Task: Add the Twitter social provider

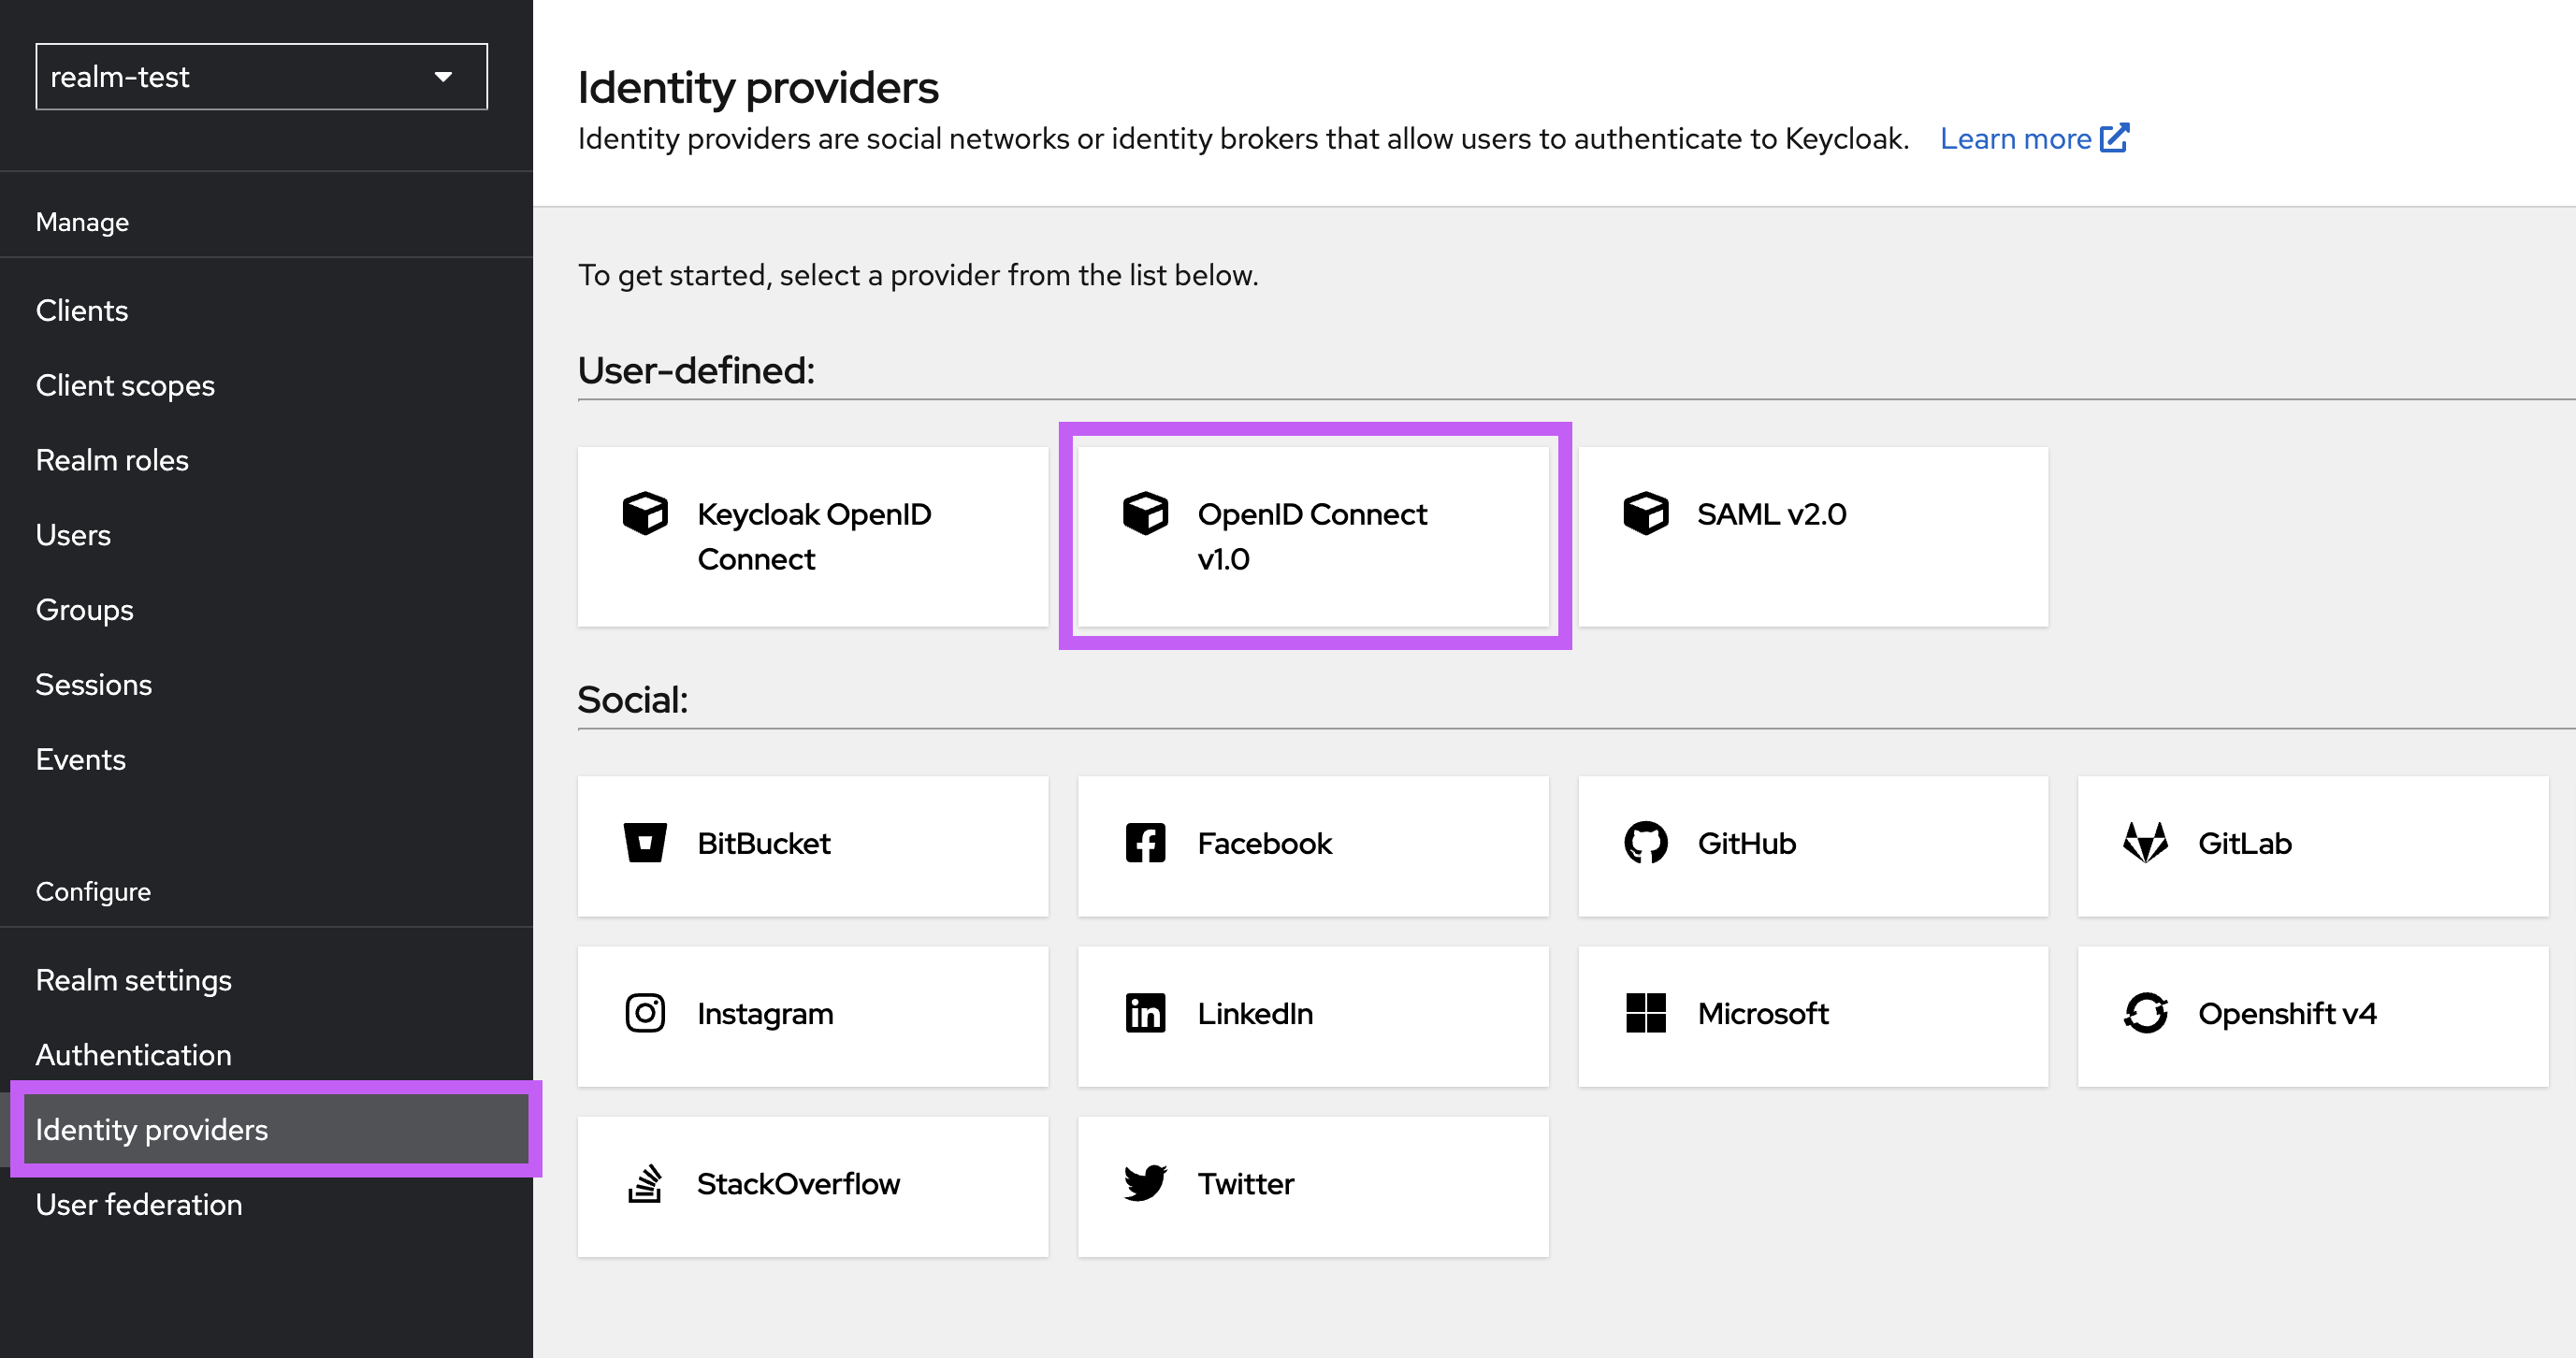Action: (1313, 1187)
